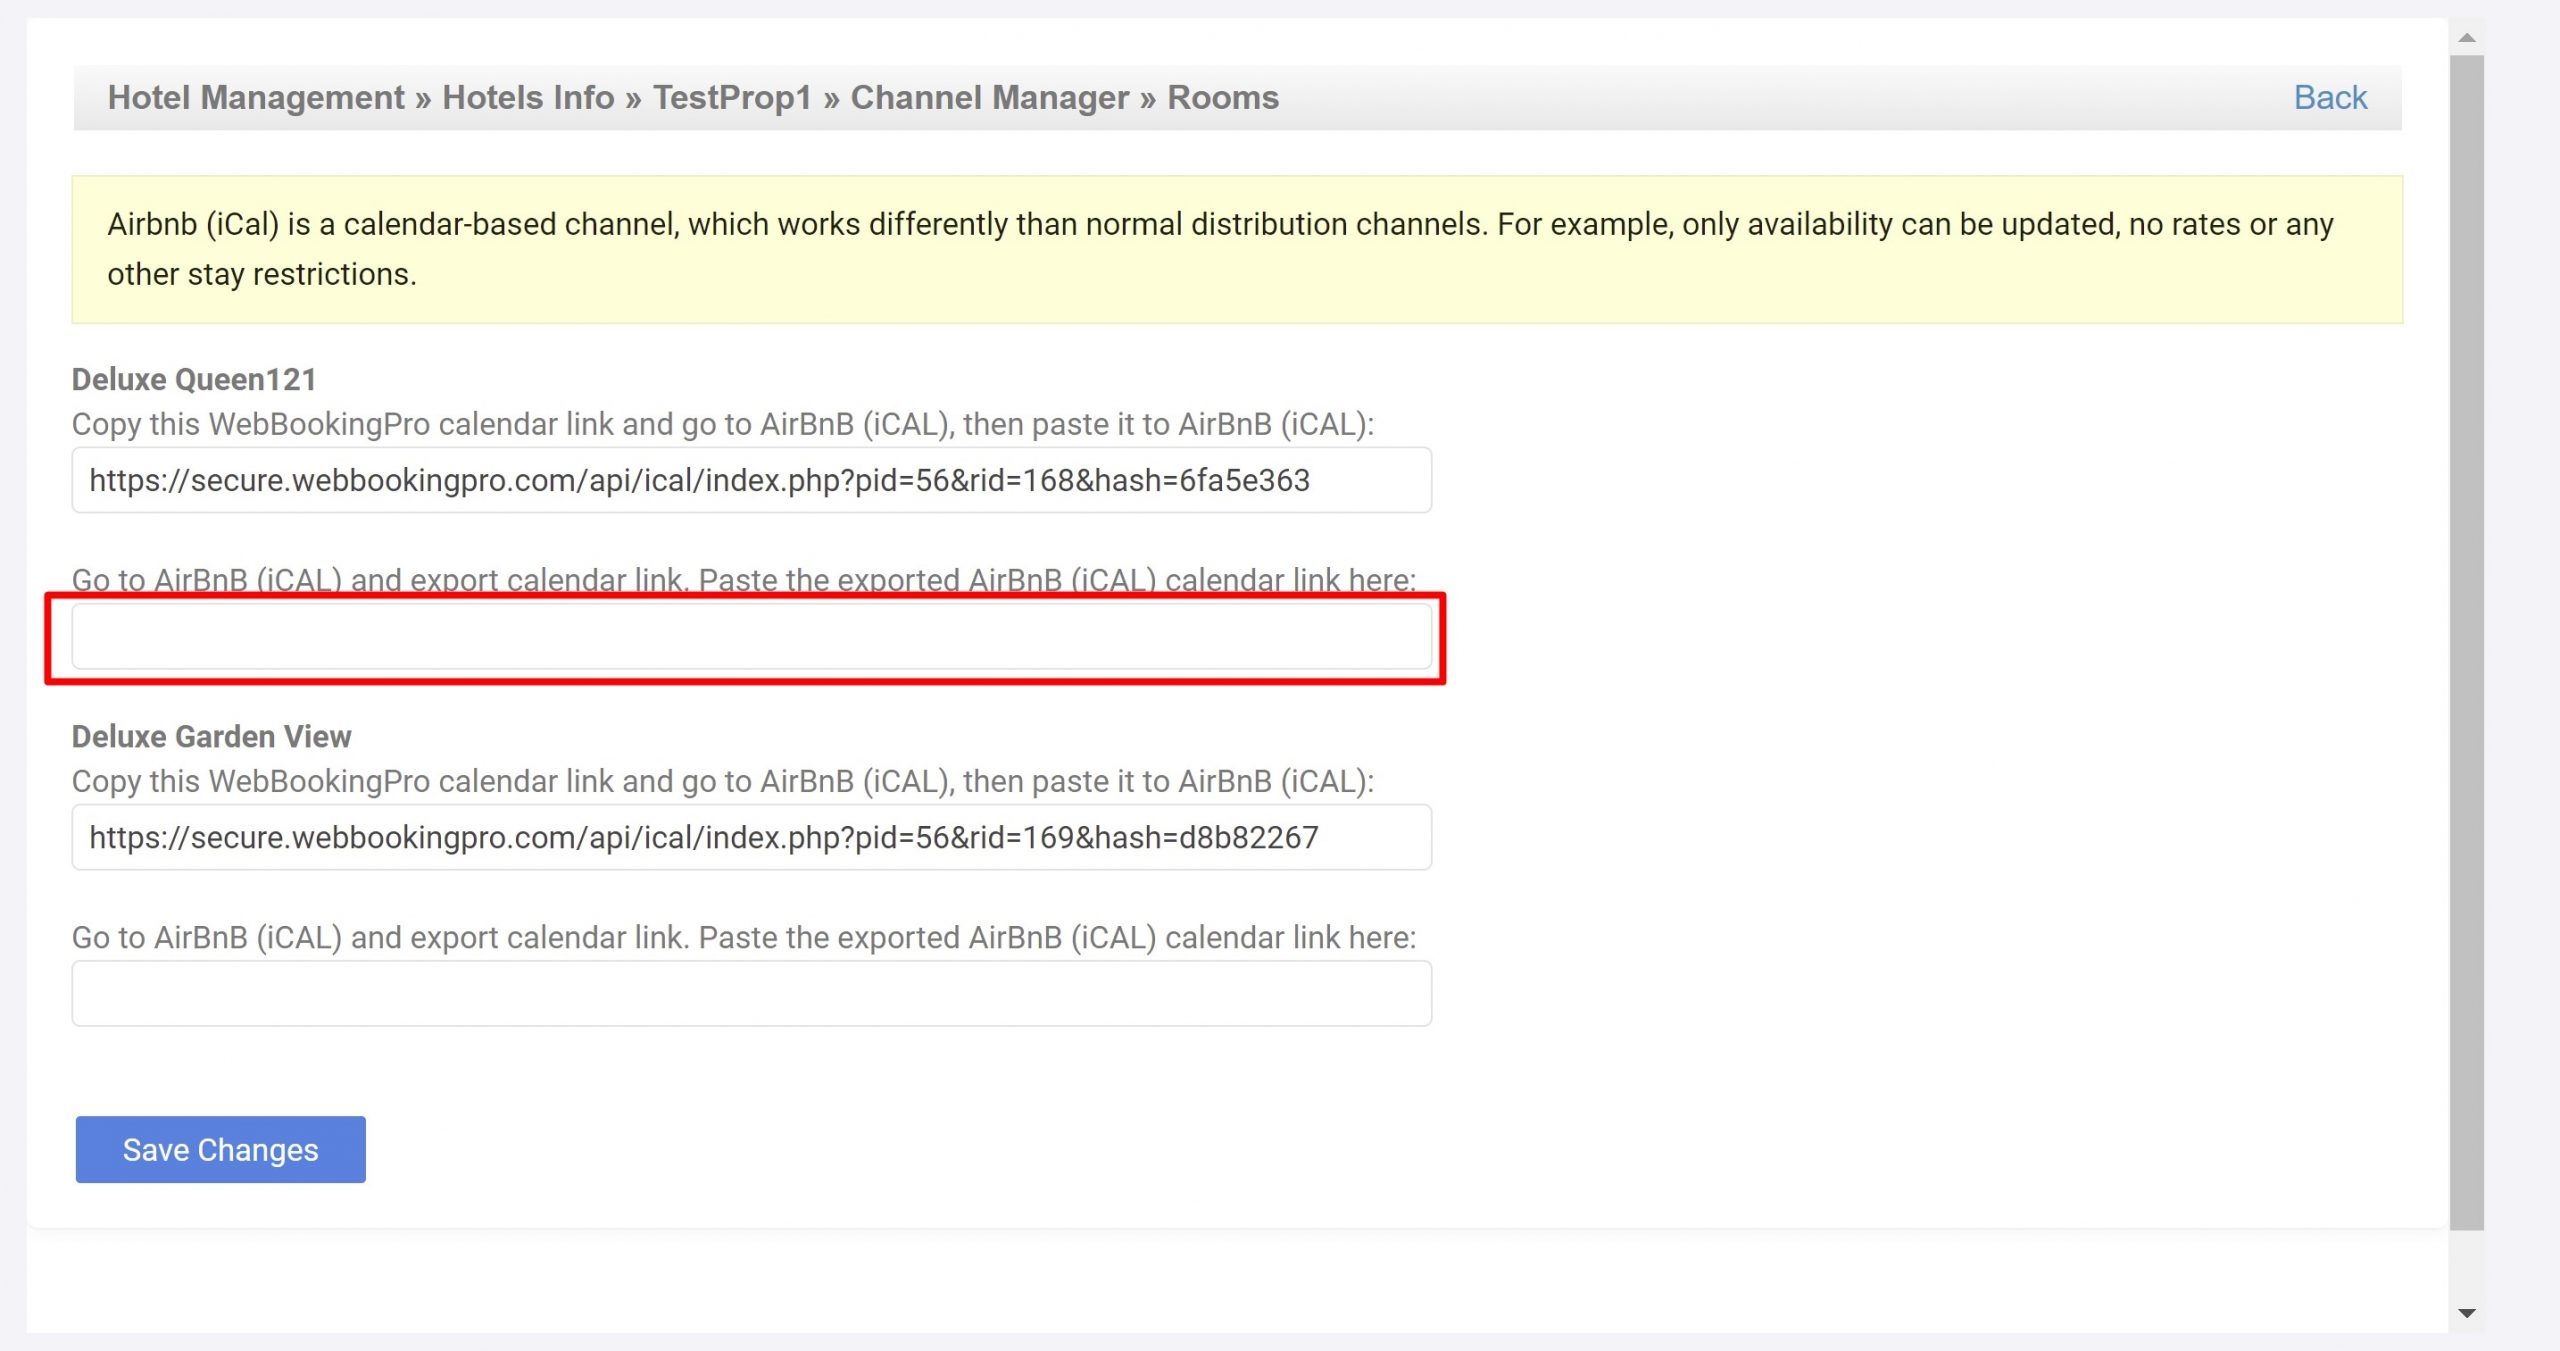The height and width of the screenshot is (1351, 2560).
Task: Click empty AirBnB link input for Deluxe Queen121
Action: coord(750,637)
